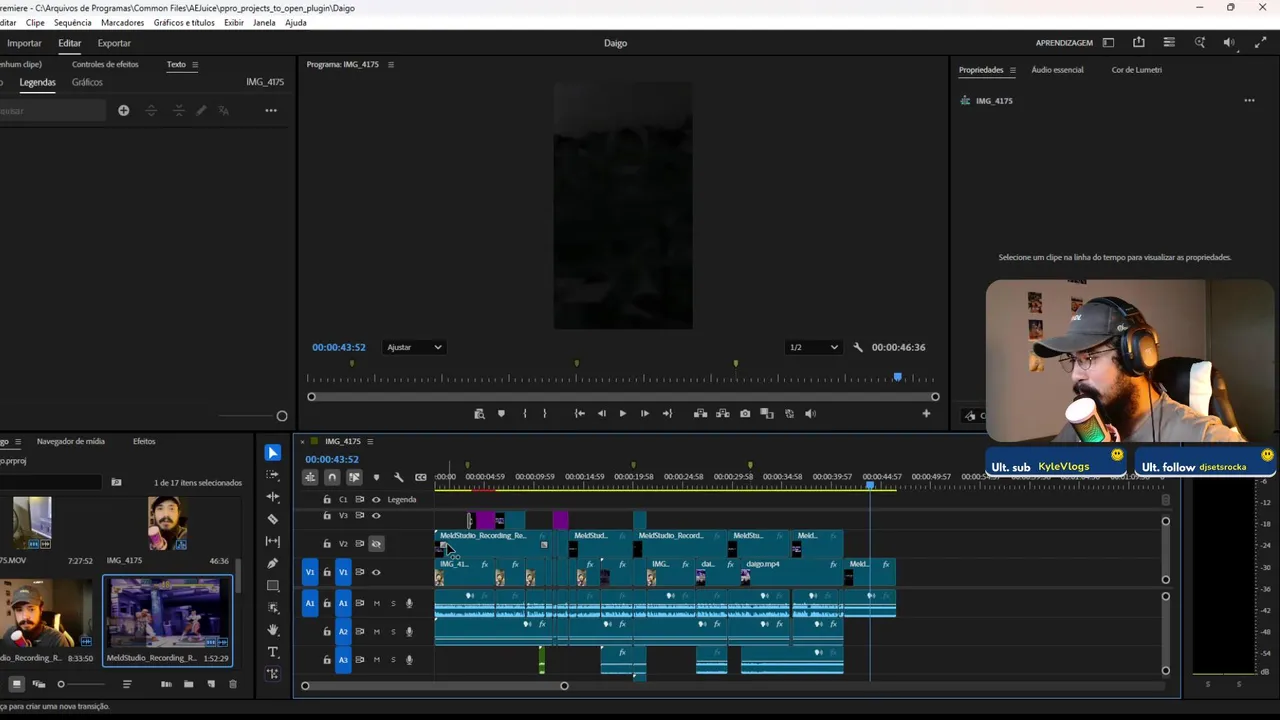Screen dimensions: 1280x720
Task: Click timeline caption track options CC icon
Action: pos(421,477)
